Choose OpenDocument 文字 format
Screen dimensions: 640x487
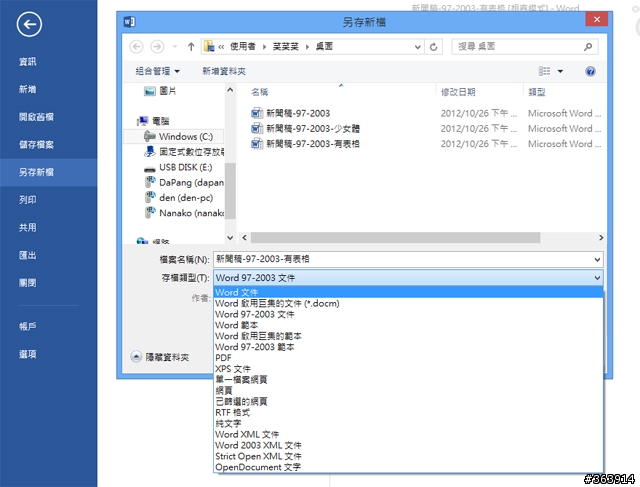tap(408, 467)
